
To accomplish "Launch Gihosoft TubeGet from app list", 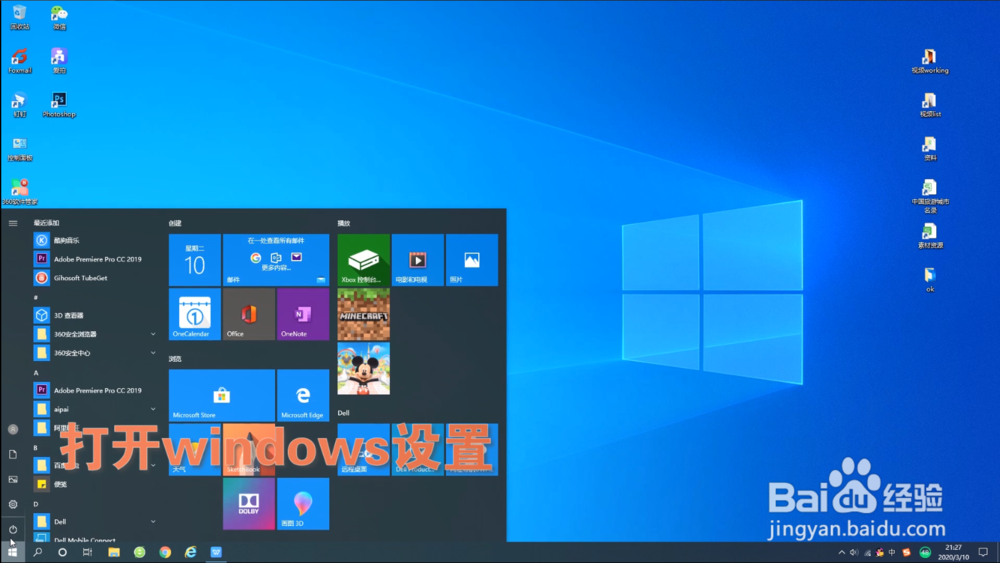I will 94,278.
